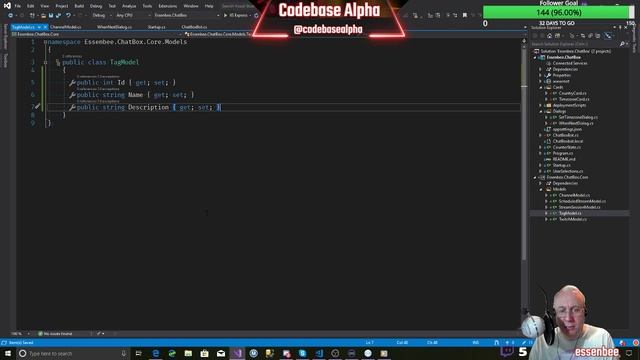Select StreamSessionModel.cs in Solution Explorer
The image size is (640, 360).
pos(579,207)
